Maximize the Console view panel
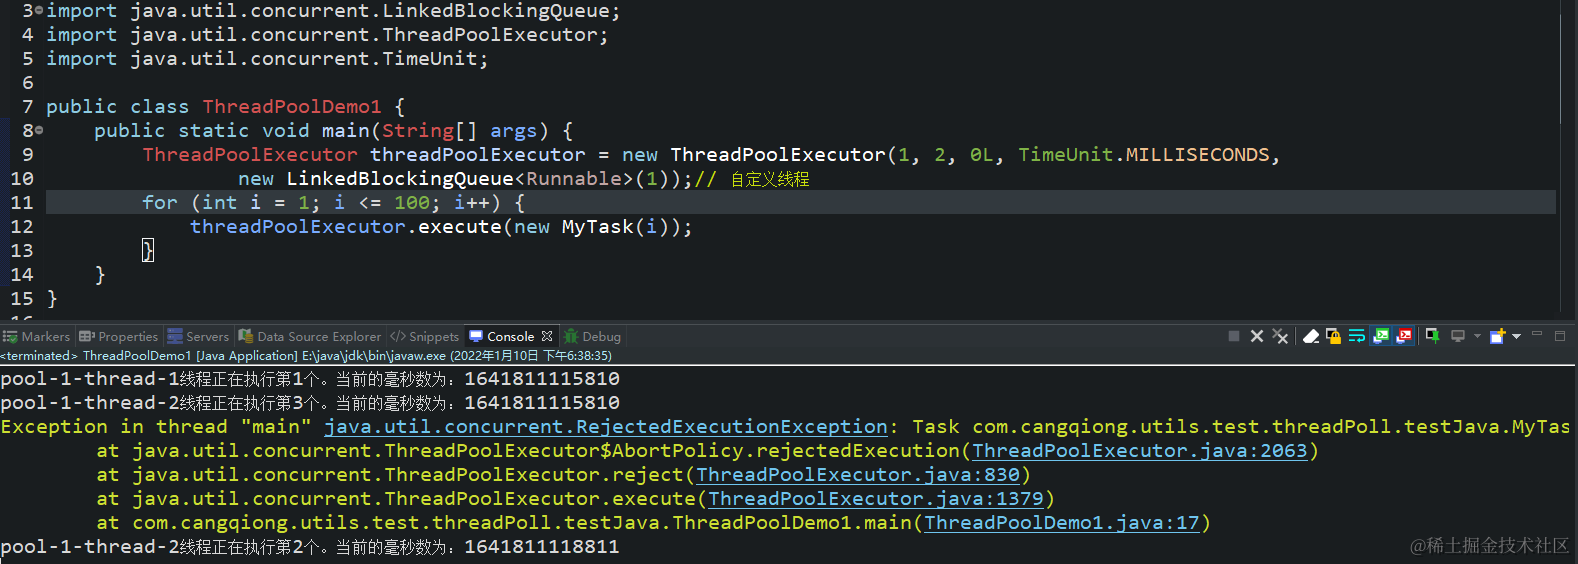 (1560, 336)
